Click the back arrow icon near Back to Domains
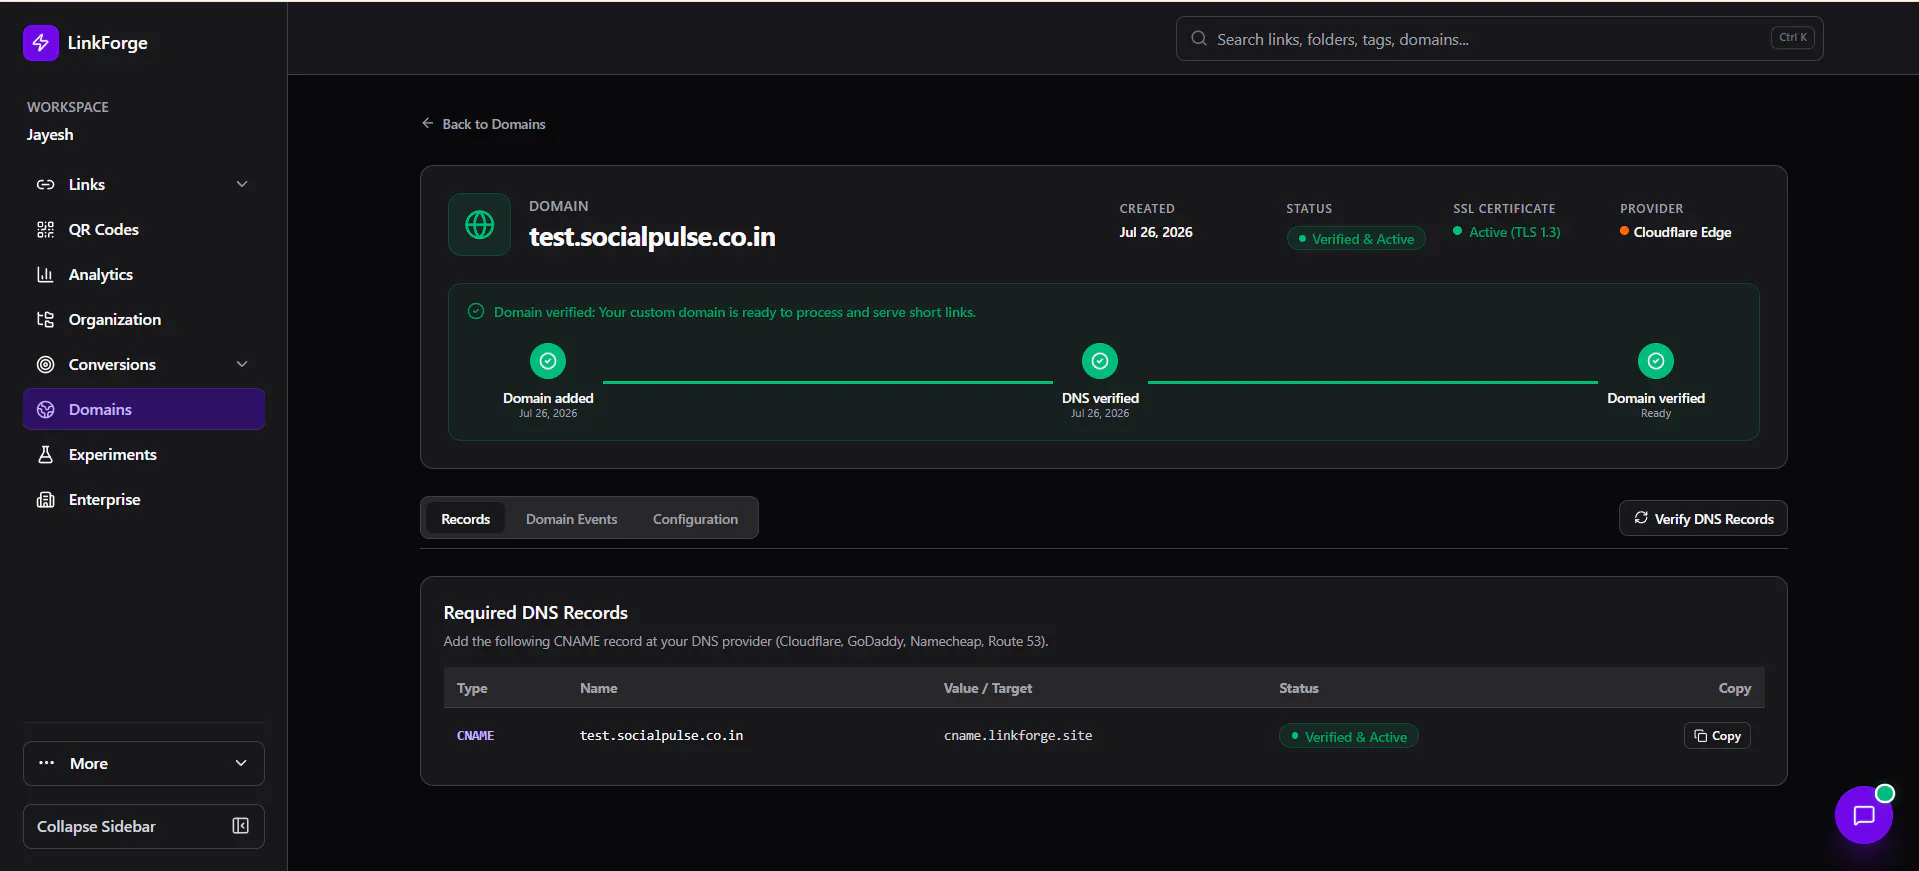 pos(428,123)
